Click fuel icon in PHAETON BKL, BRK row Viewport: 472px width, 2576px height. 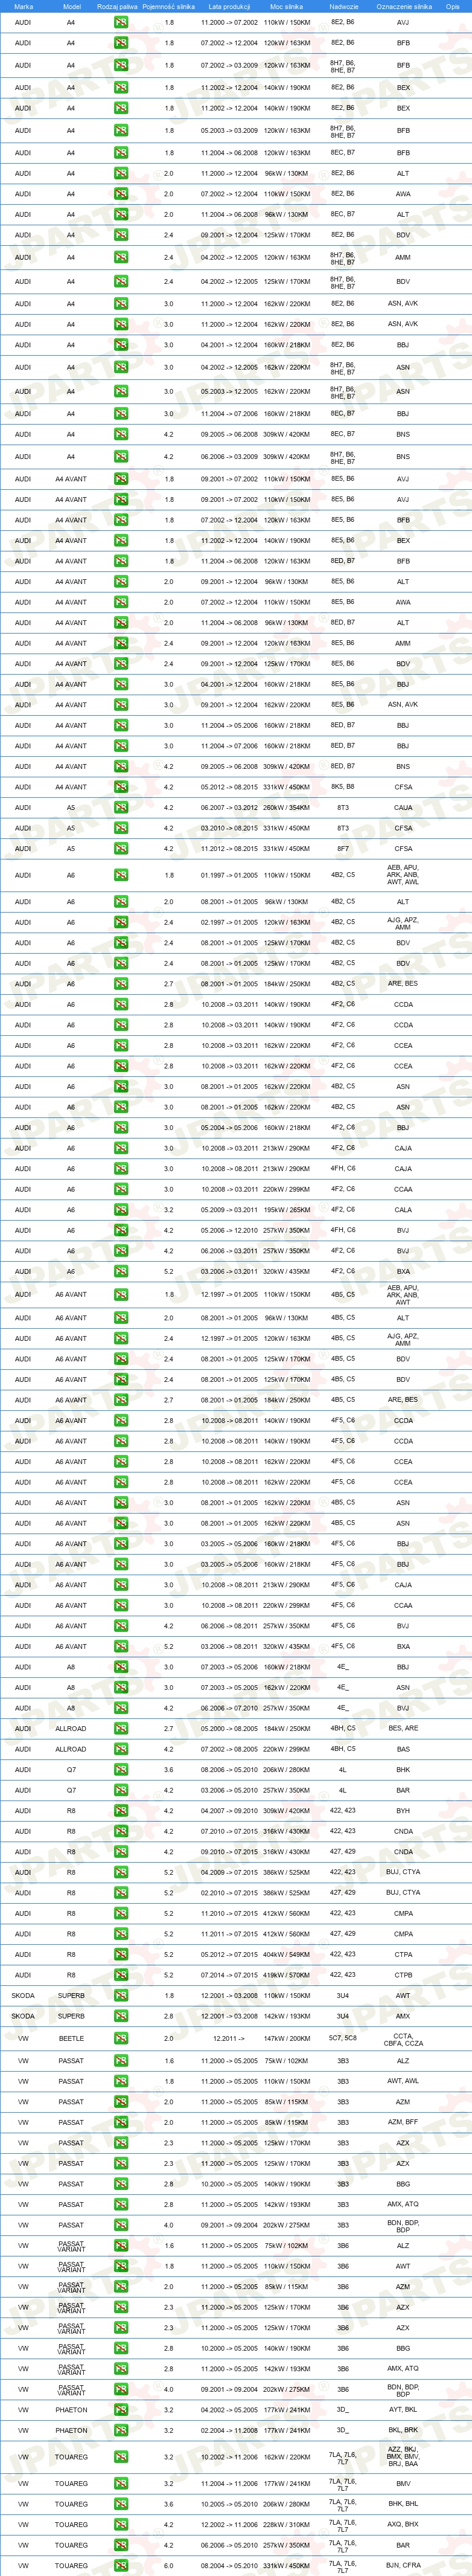tap(121, 2430)
